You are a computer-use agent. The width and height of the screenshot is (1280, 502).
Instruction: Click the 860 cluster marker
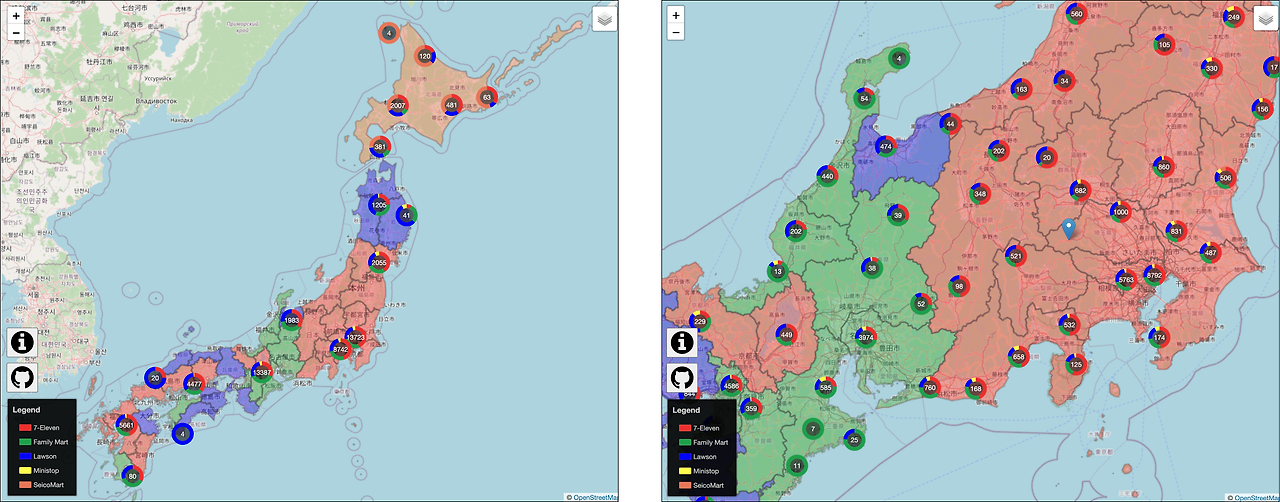click(x=1163, y=166)
